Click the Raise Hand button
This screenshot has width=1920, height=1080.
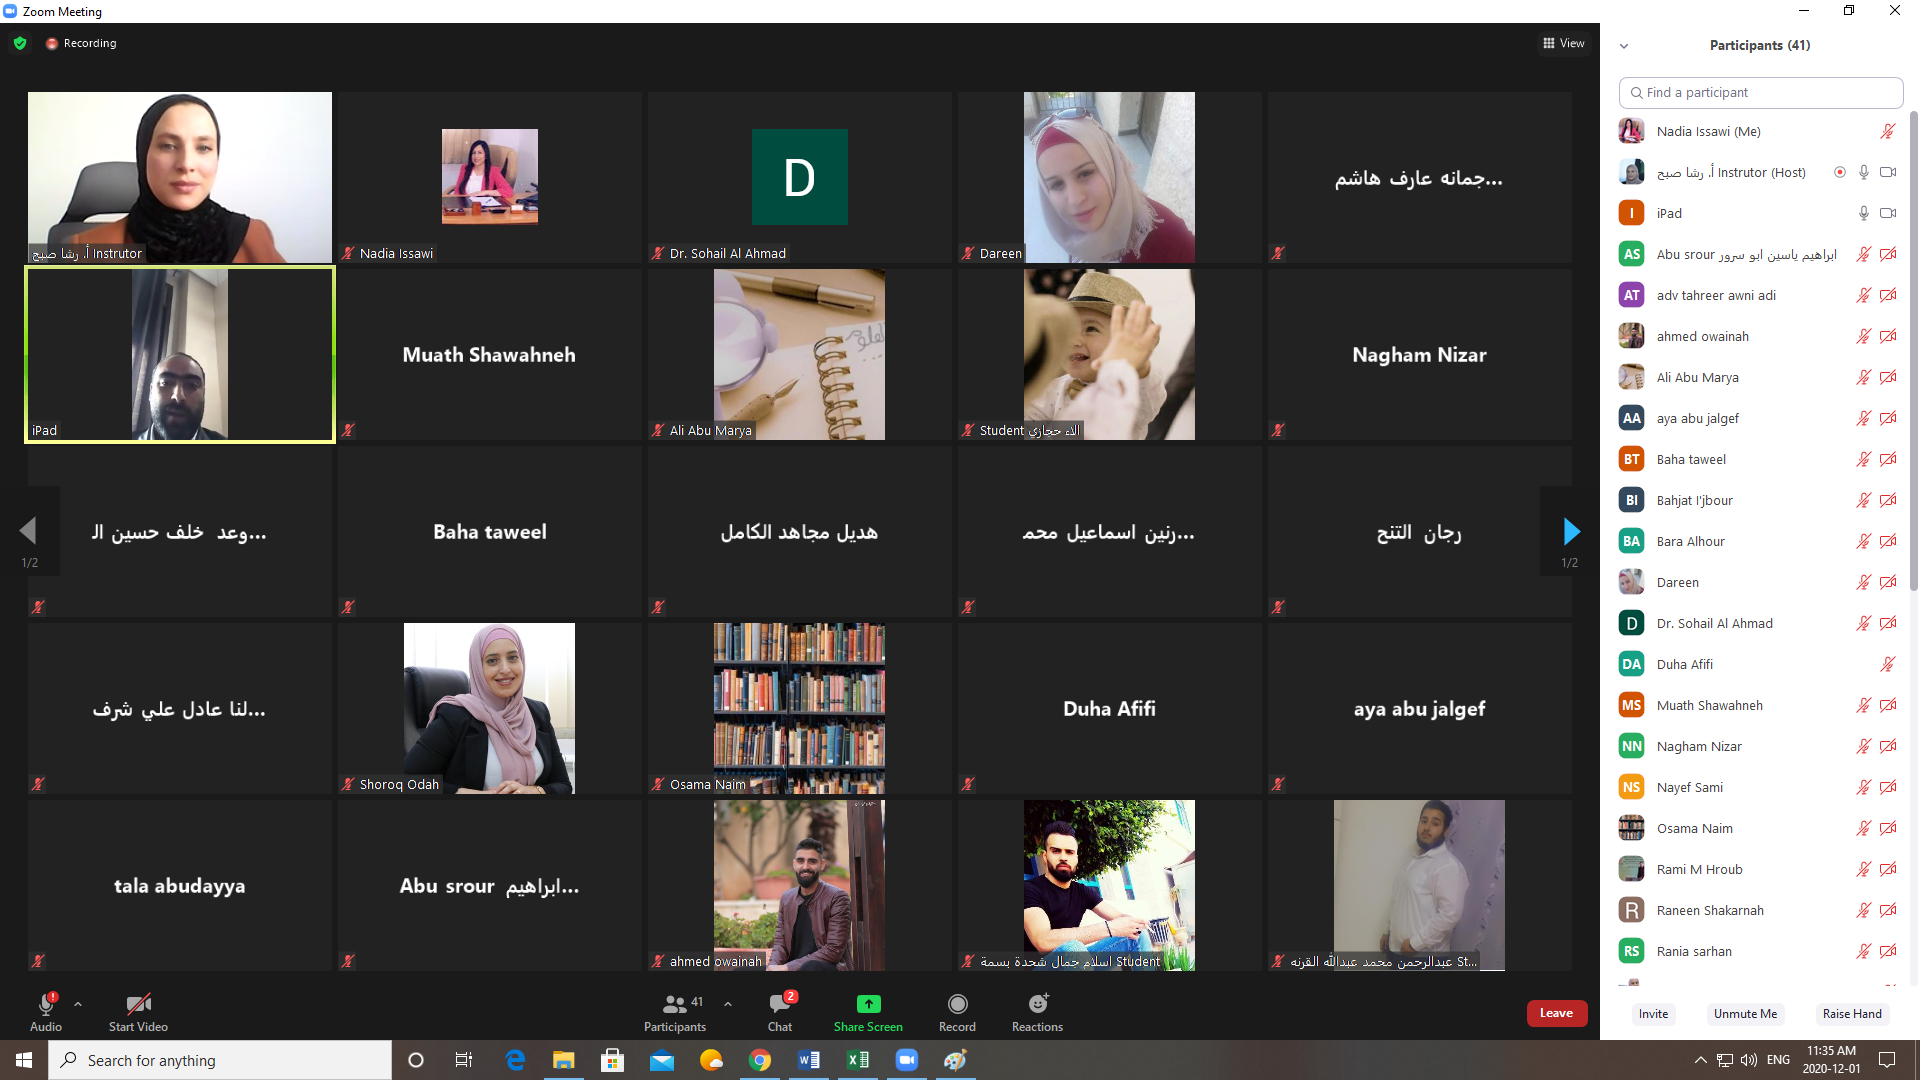pos(1852,1014)
